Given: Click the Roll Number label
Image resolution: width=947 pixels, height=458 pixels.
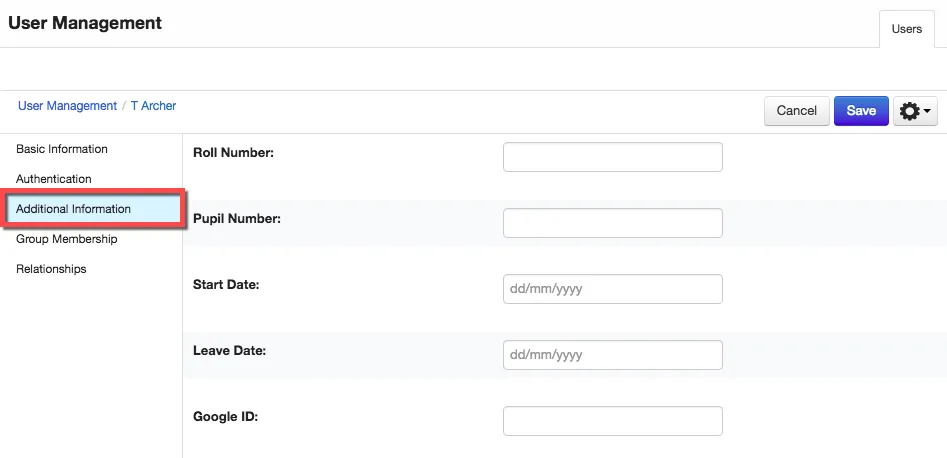Looking at the screenshot, I should point(234,153).
